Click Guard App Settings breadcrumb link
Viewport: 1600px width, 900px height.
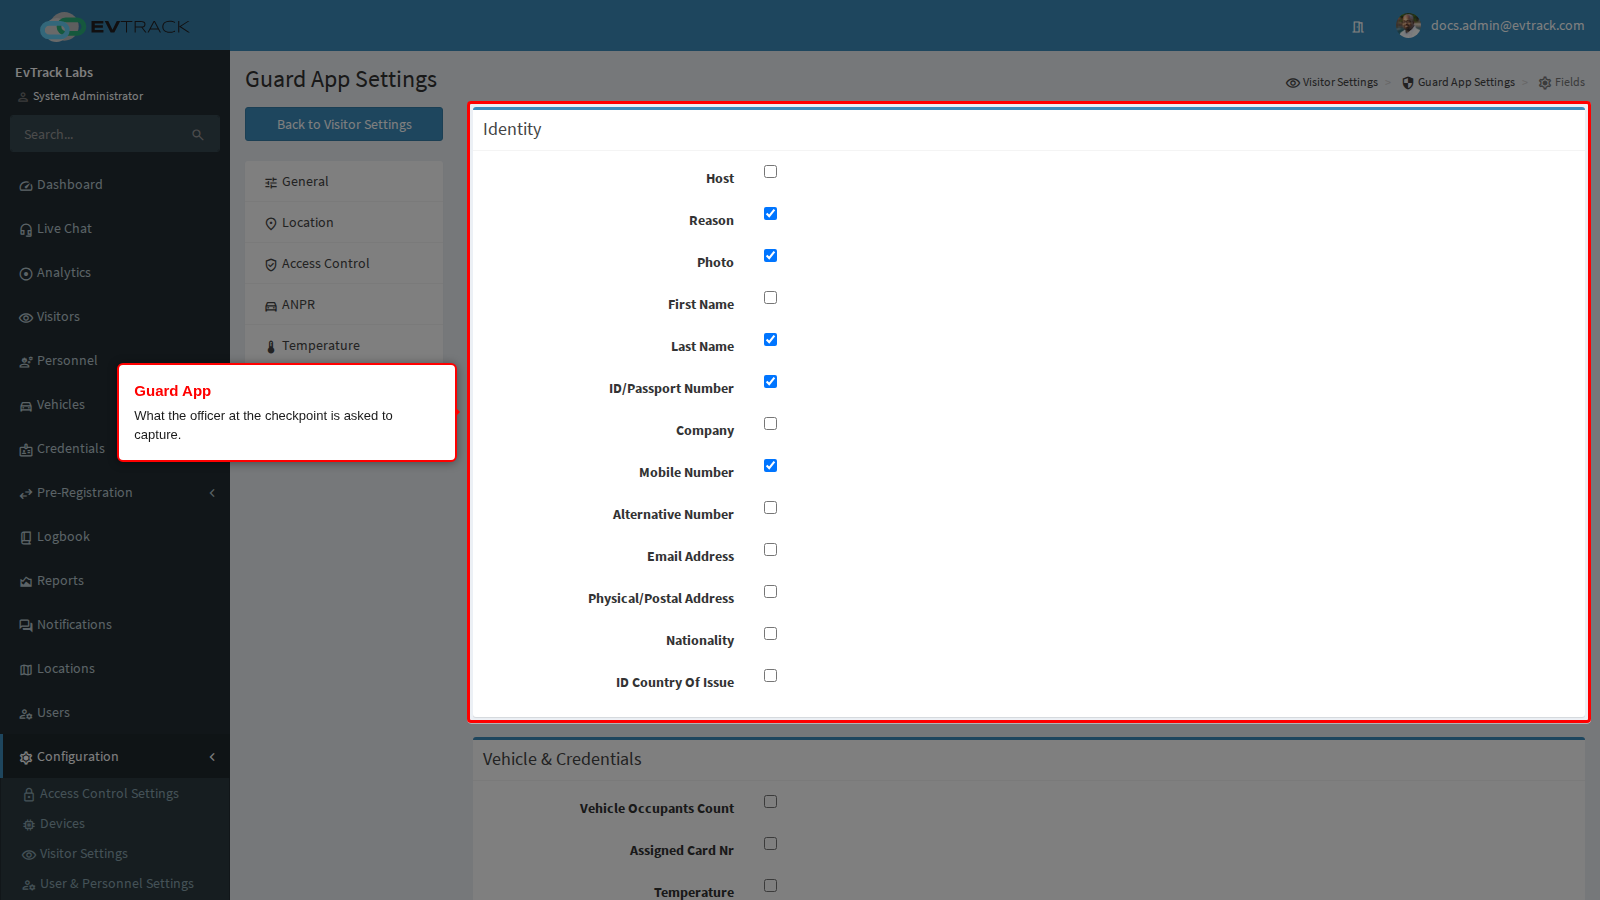[1459, 83]
